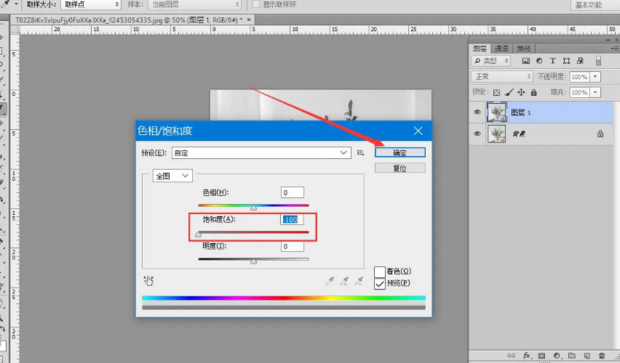Click the first eyedropper in Hue/Saturation dialog
This screenshot has width=620, height=363.
[329, 281]
